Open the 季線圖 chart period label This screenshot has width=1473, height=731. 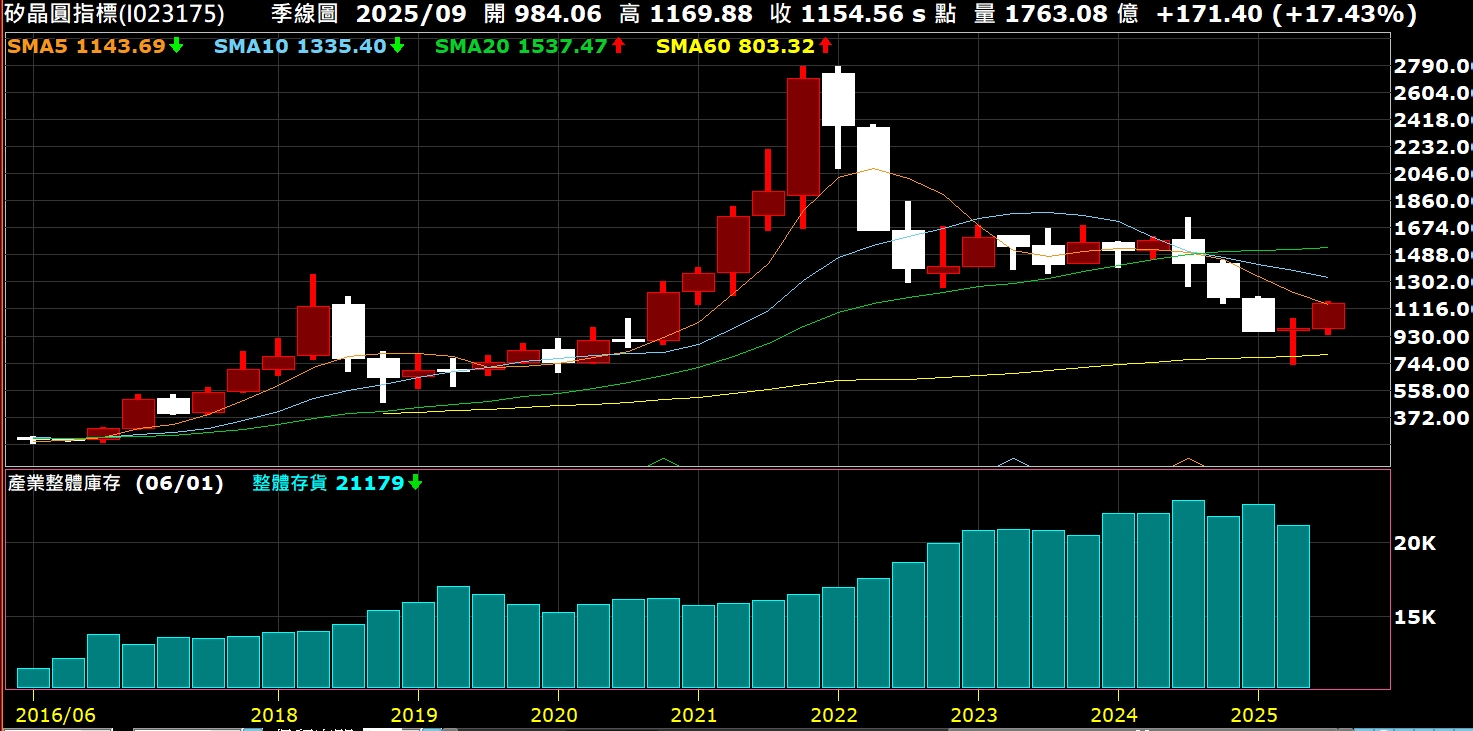coord(304,14)
